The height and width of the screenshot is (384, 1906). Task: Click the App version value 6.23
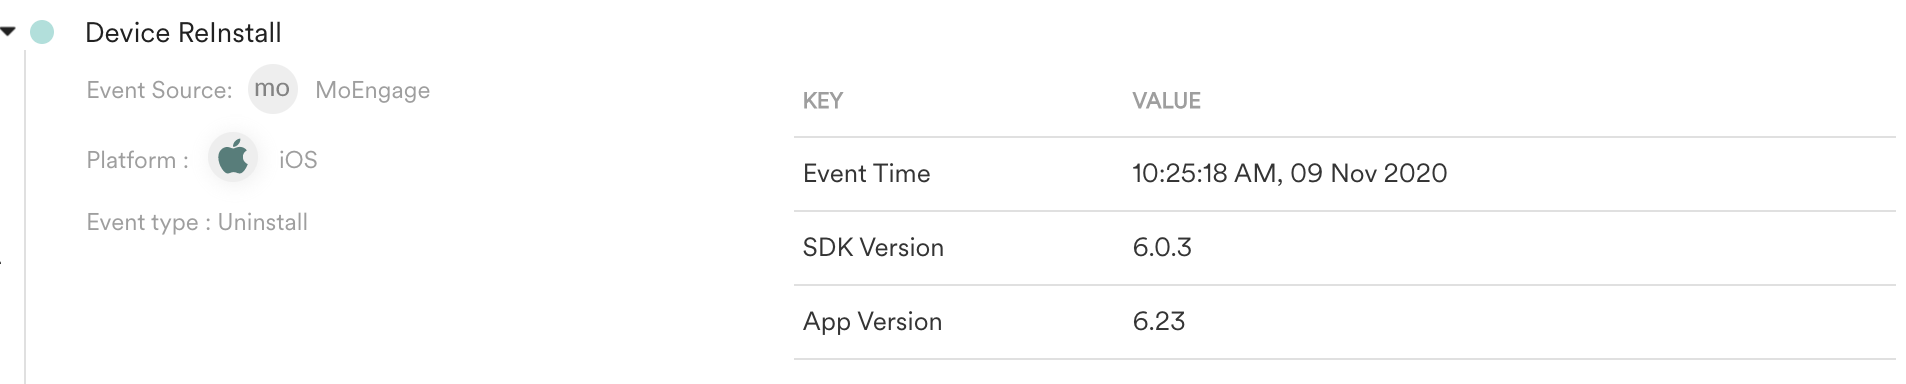1159,322
